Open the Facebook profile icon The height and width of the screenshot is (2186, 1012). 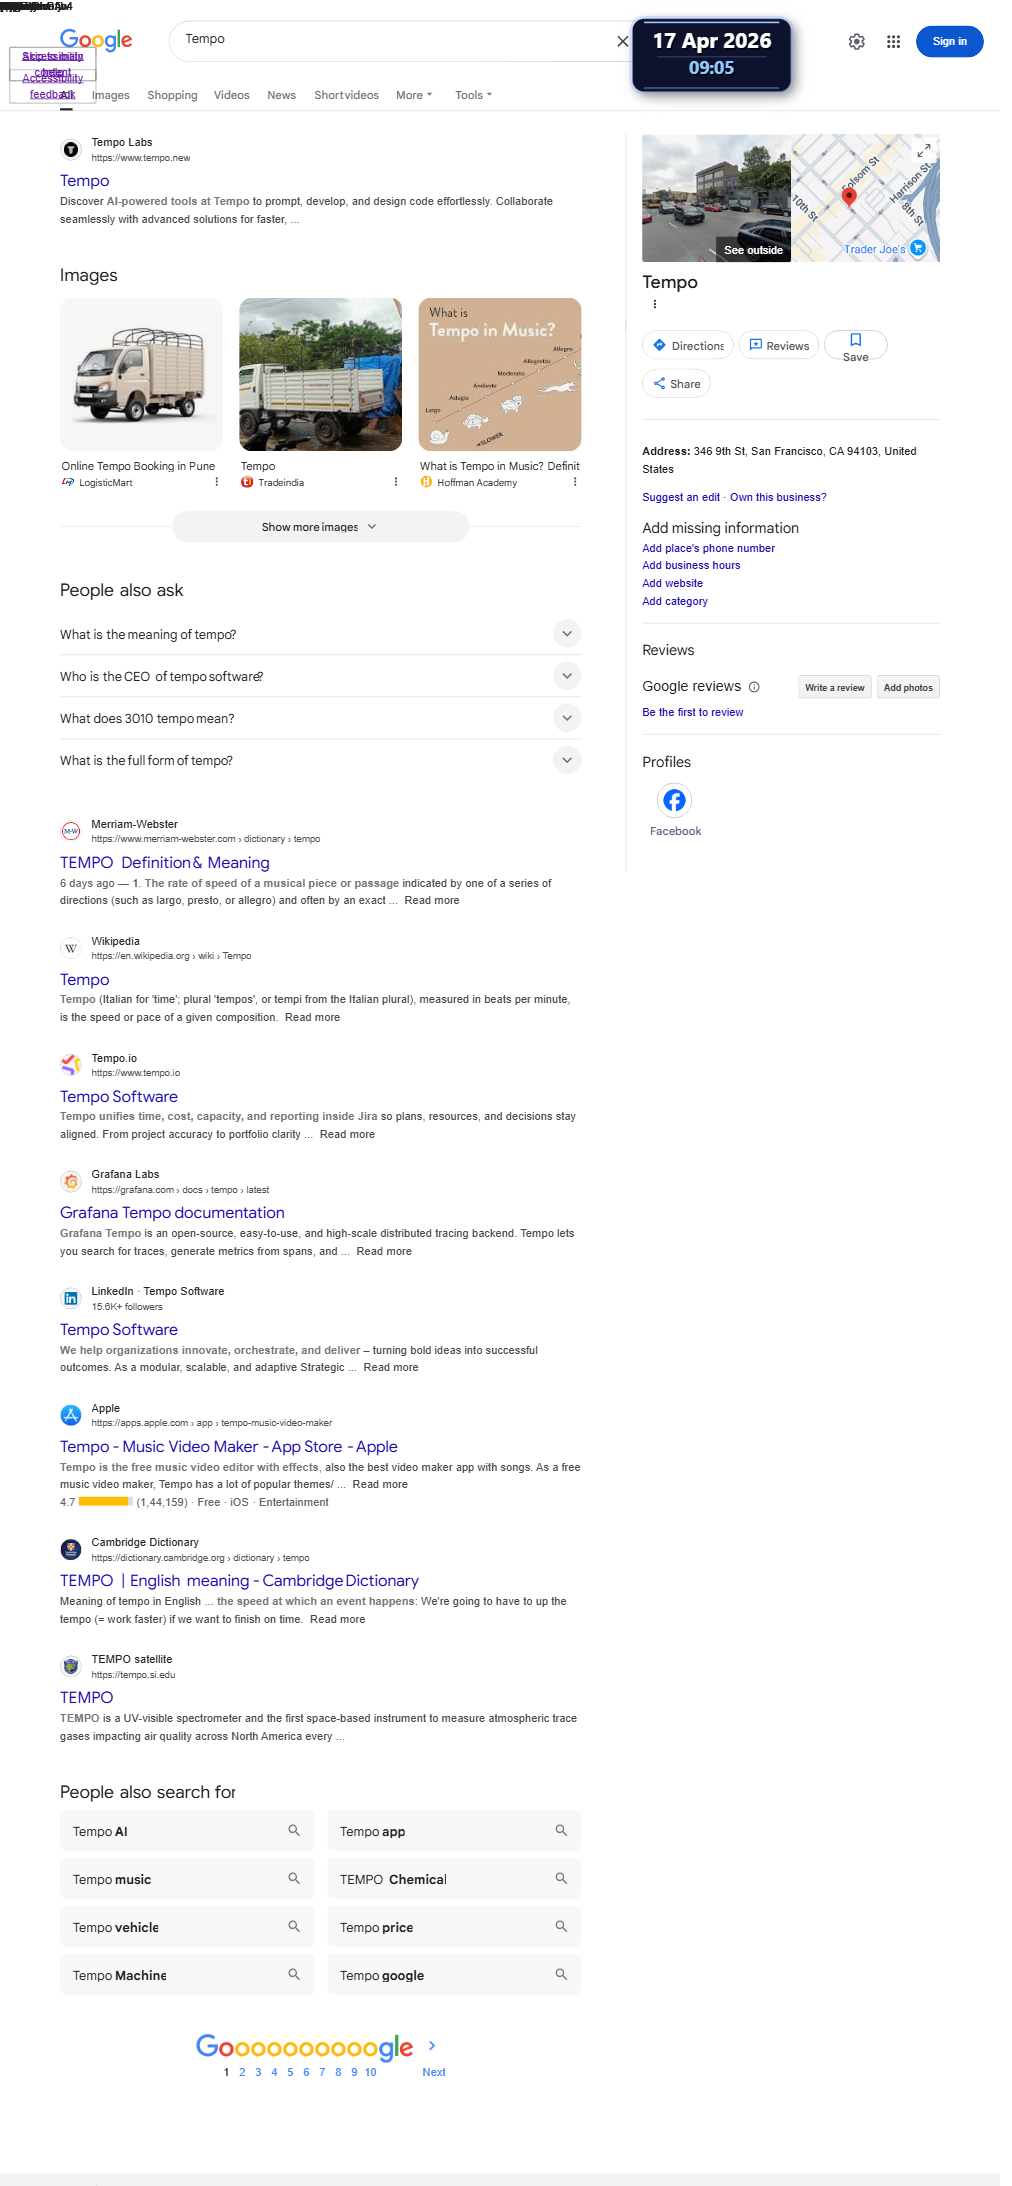(675, 800)
